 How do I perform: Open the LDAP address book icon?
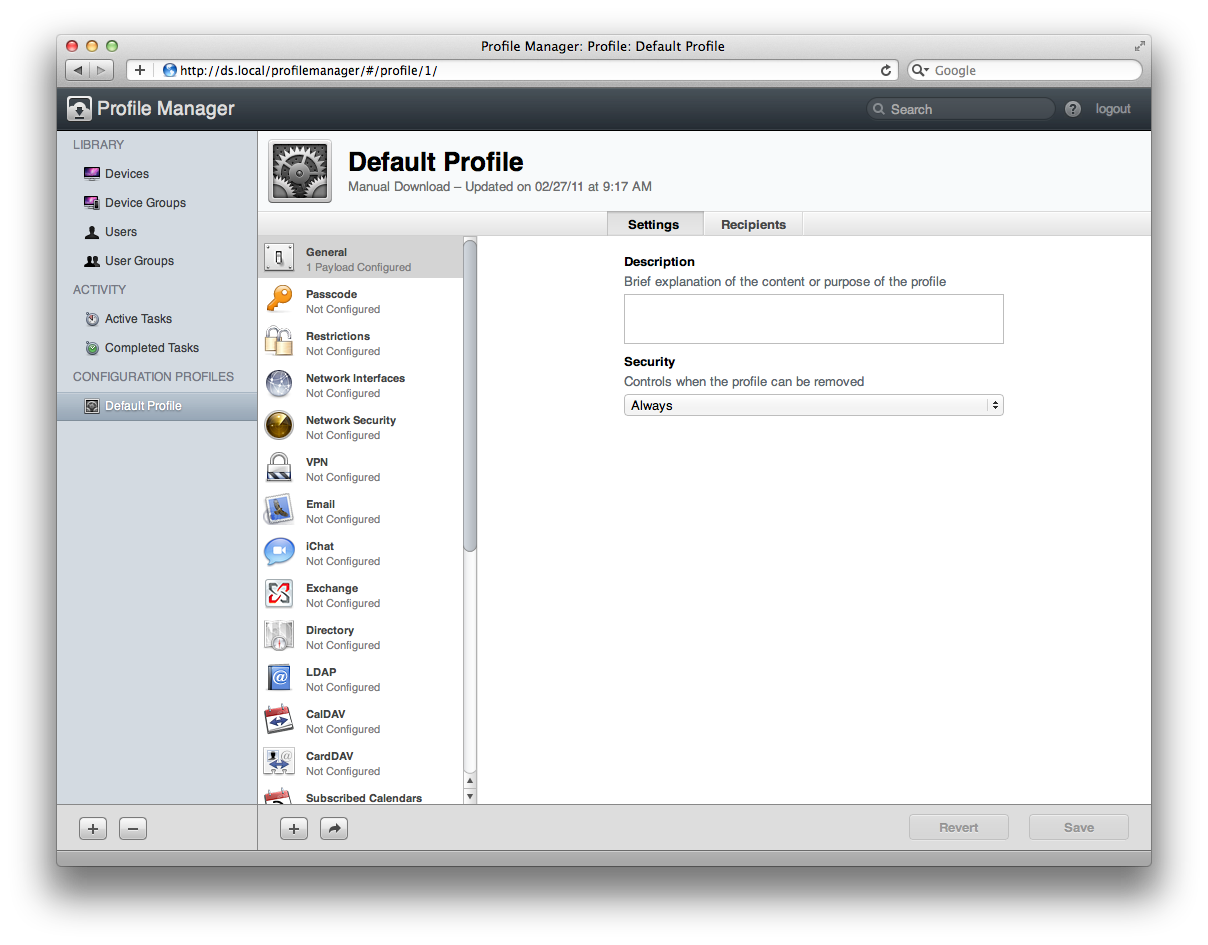[x=279, y=677]
